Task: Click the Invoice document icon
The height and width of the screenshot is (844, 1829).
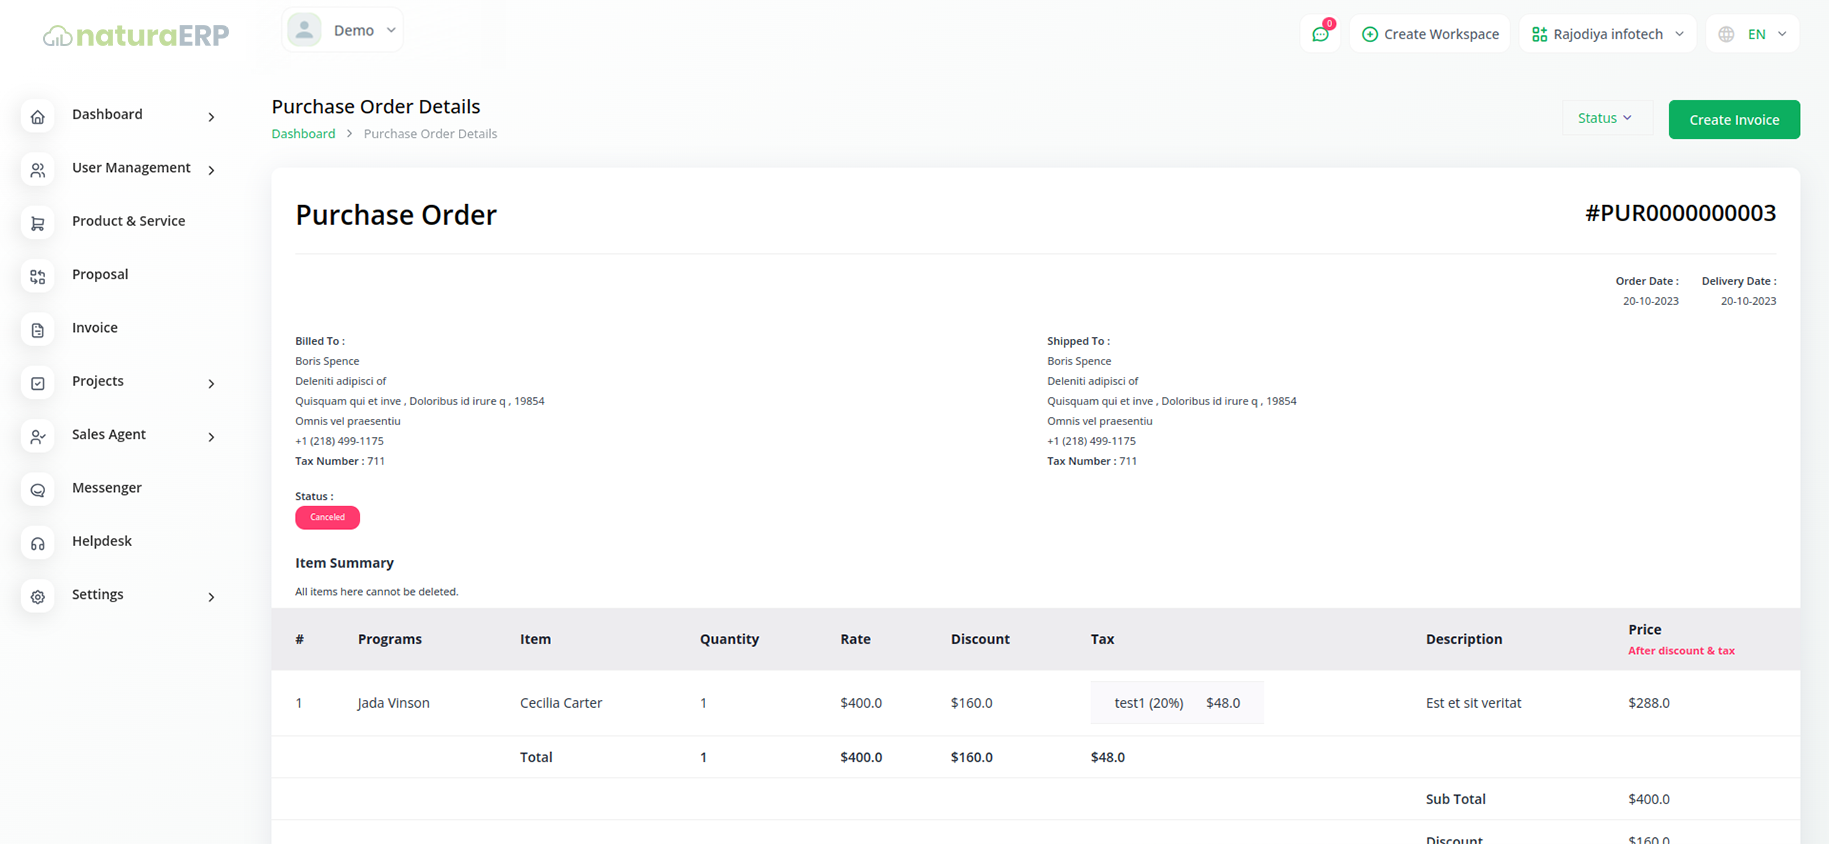Action: 38,330
